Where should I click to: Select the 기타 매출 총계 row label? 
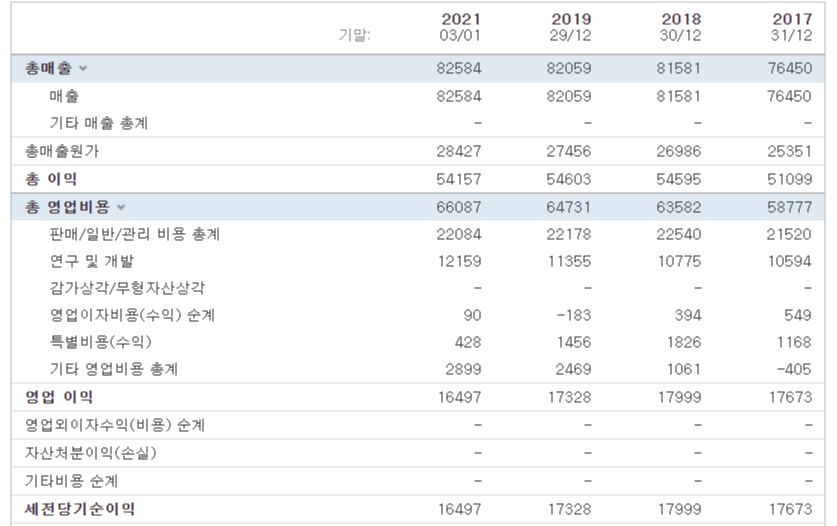(x=99, y=123)
